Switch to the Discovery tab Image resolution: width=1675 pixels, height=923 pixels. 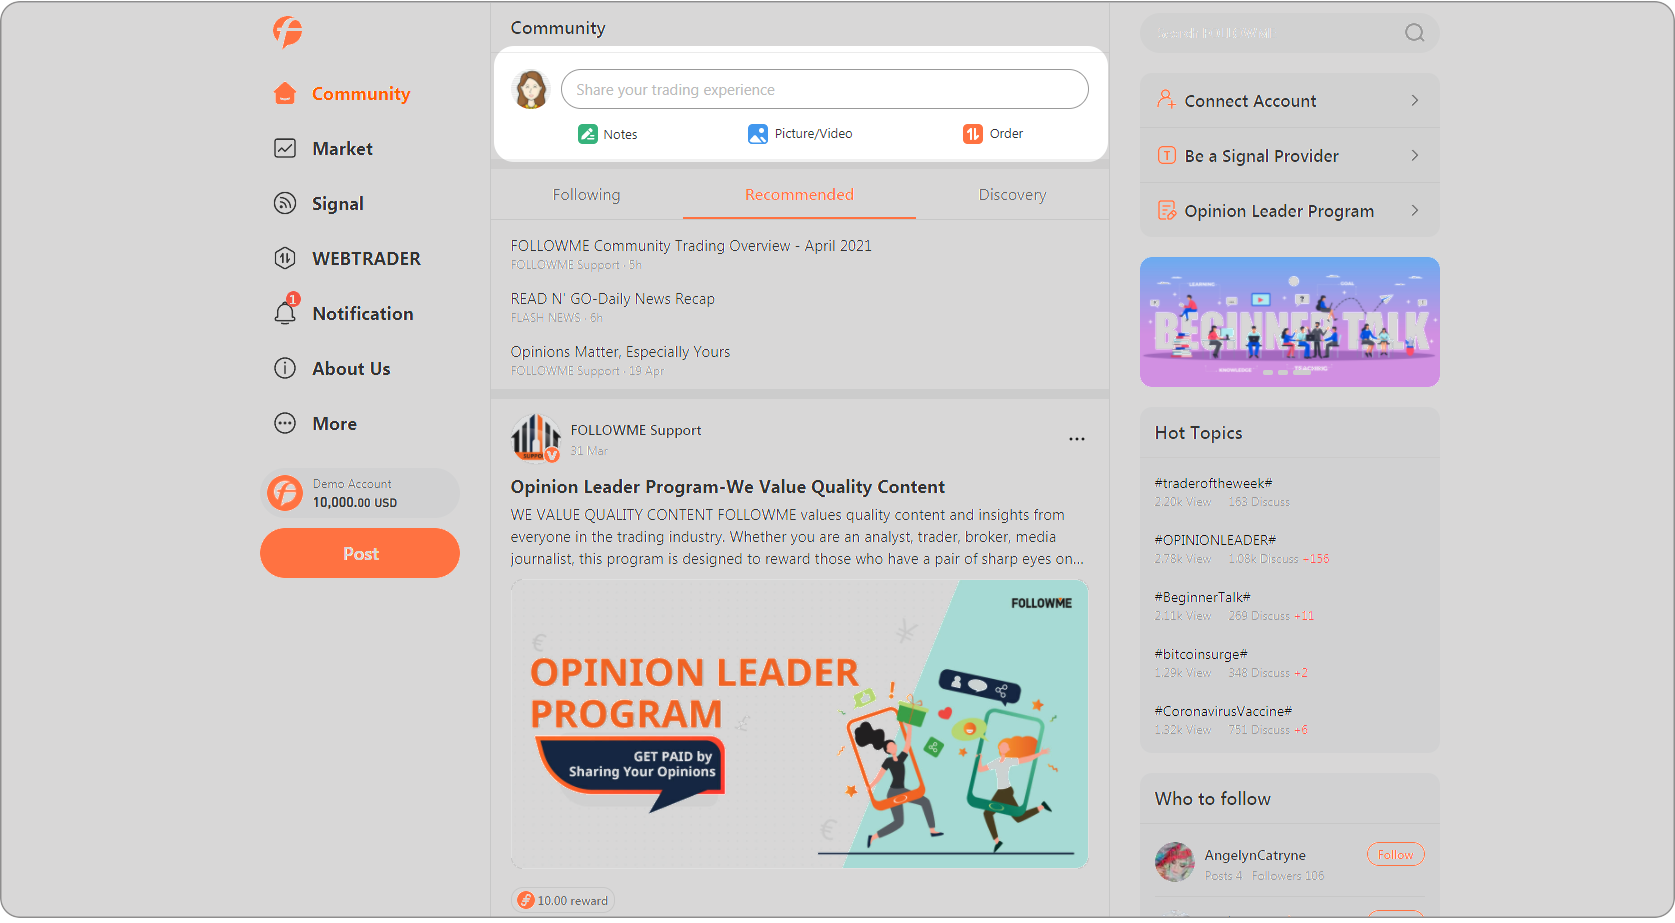click(1012, 195)
